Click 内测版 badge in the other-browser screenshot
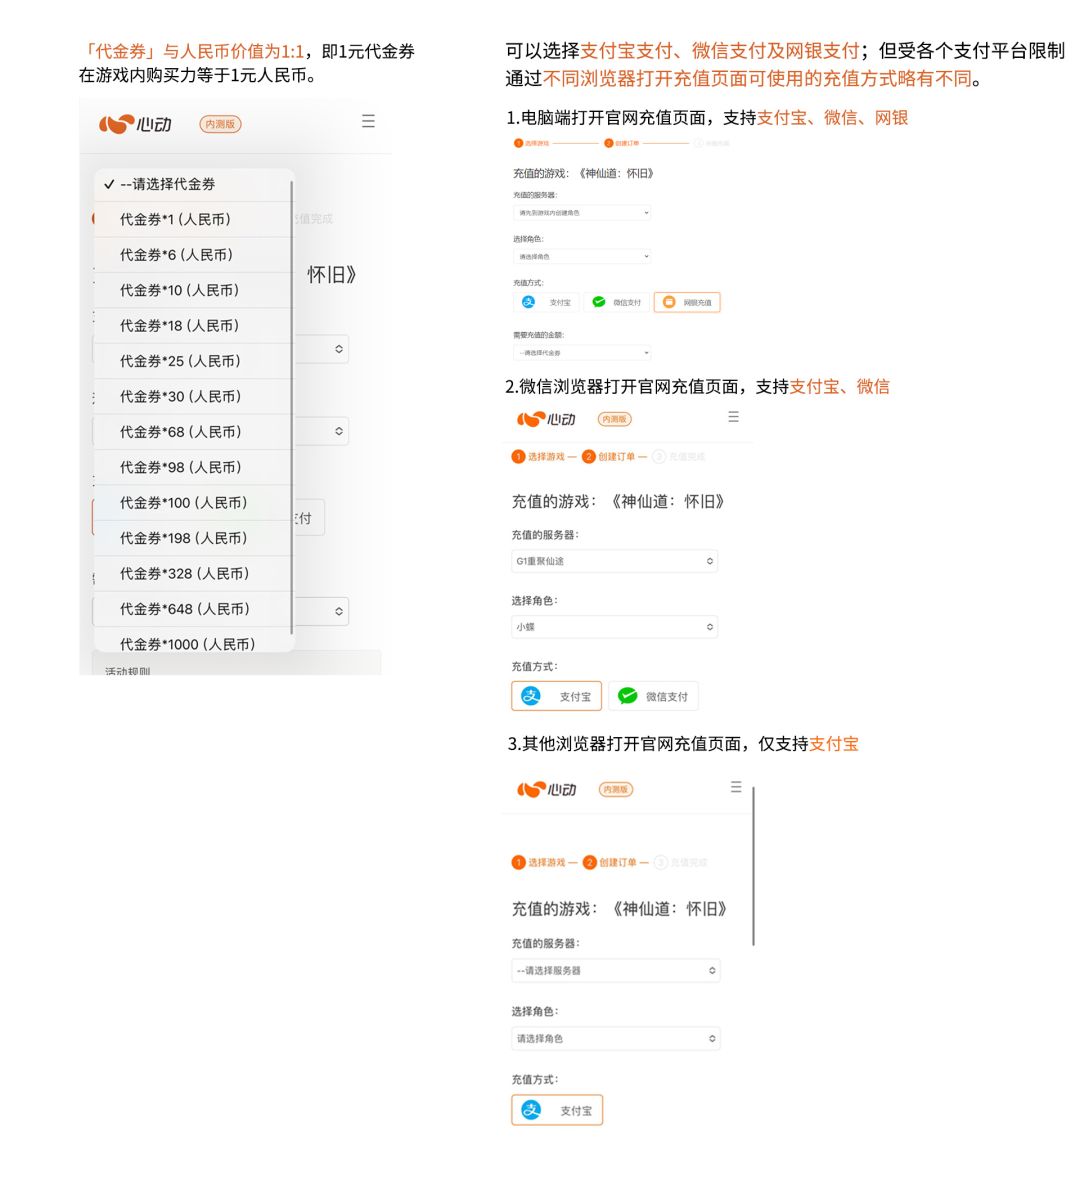 pos(616,789)
